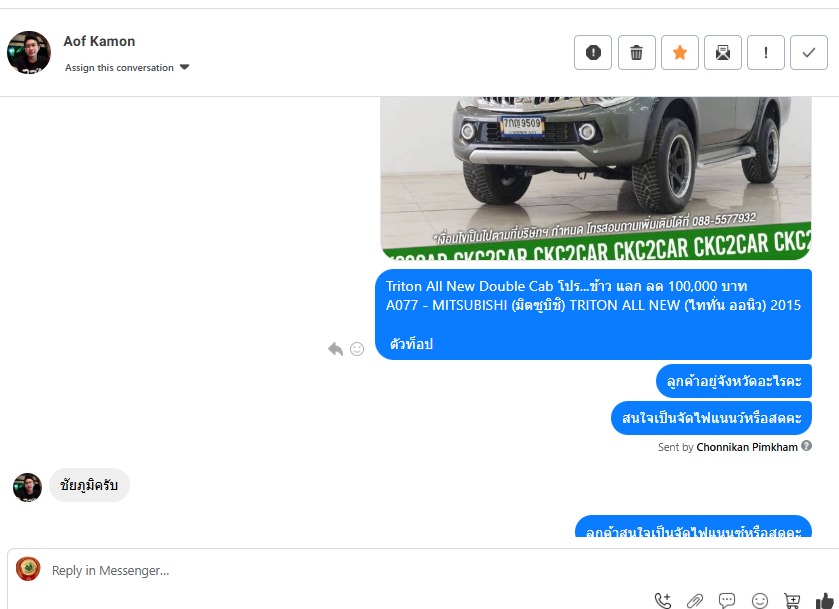Attach a file using the paperclip icon

pos(695,600)
